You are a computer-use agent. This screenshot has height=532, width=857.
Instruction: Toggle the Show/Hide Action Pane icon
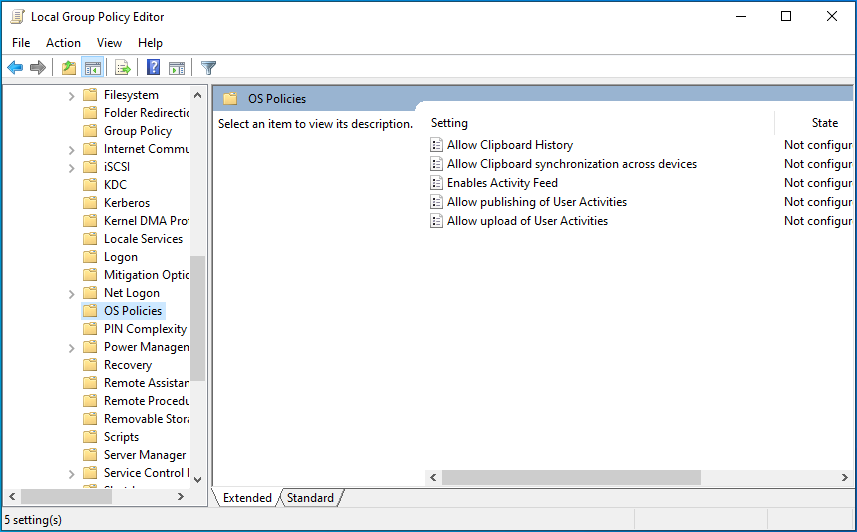pyautogui.click(x=177, y=68)
